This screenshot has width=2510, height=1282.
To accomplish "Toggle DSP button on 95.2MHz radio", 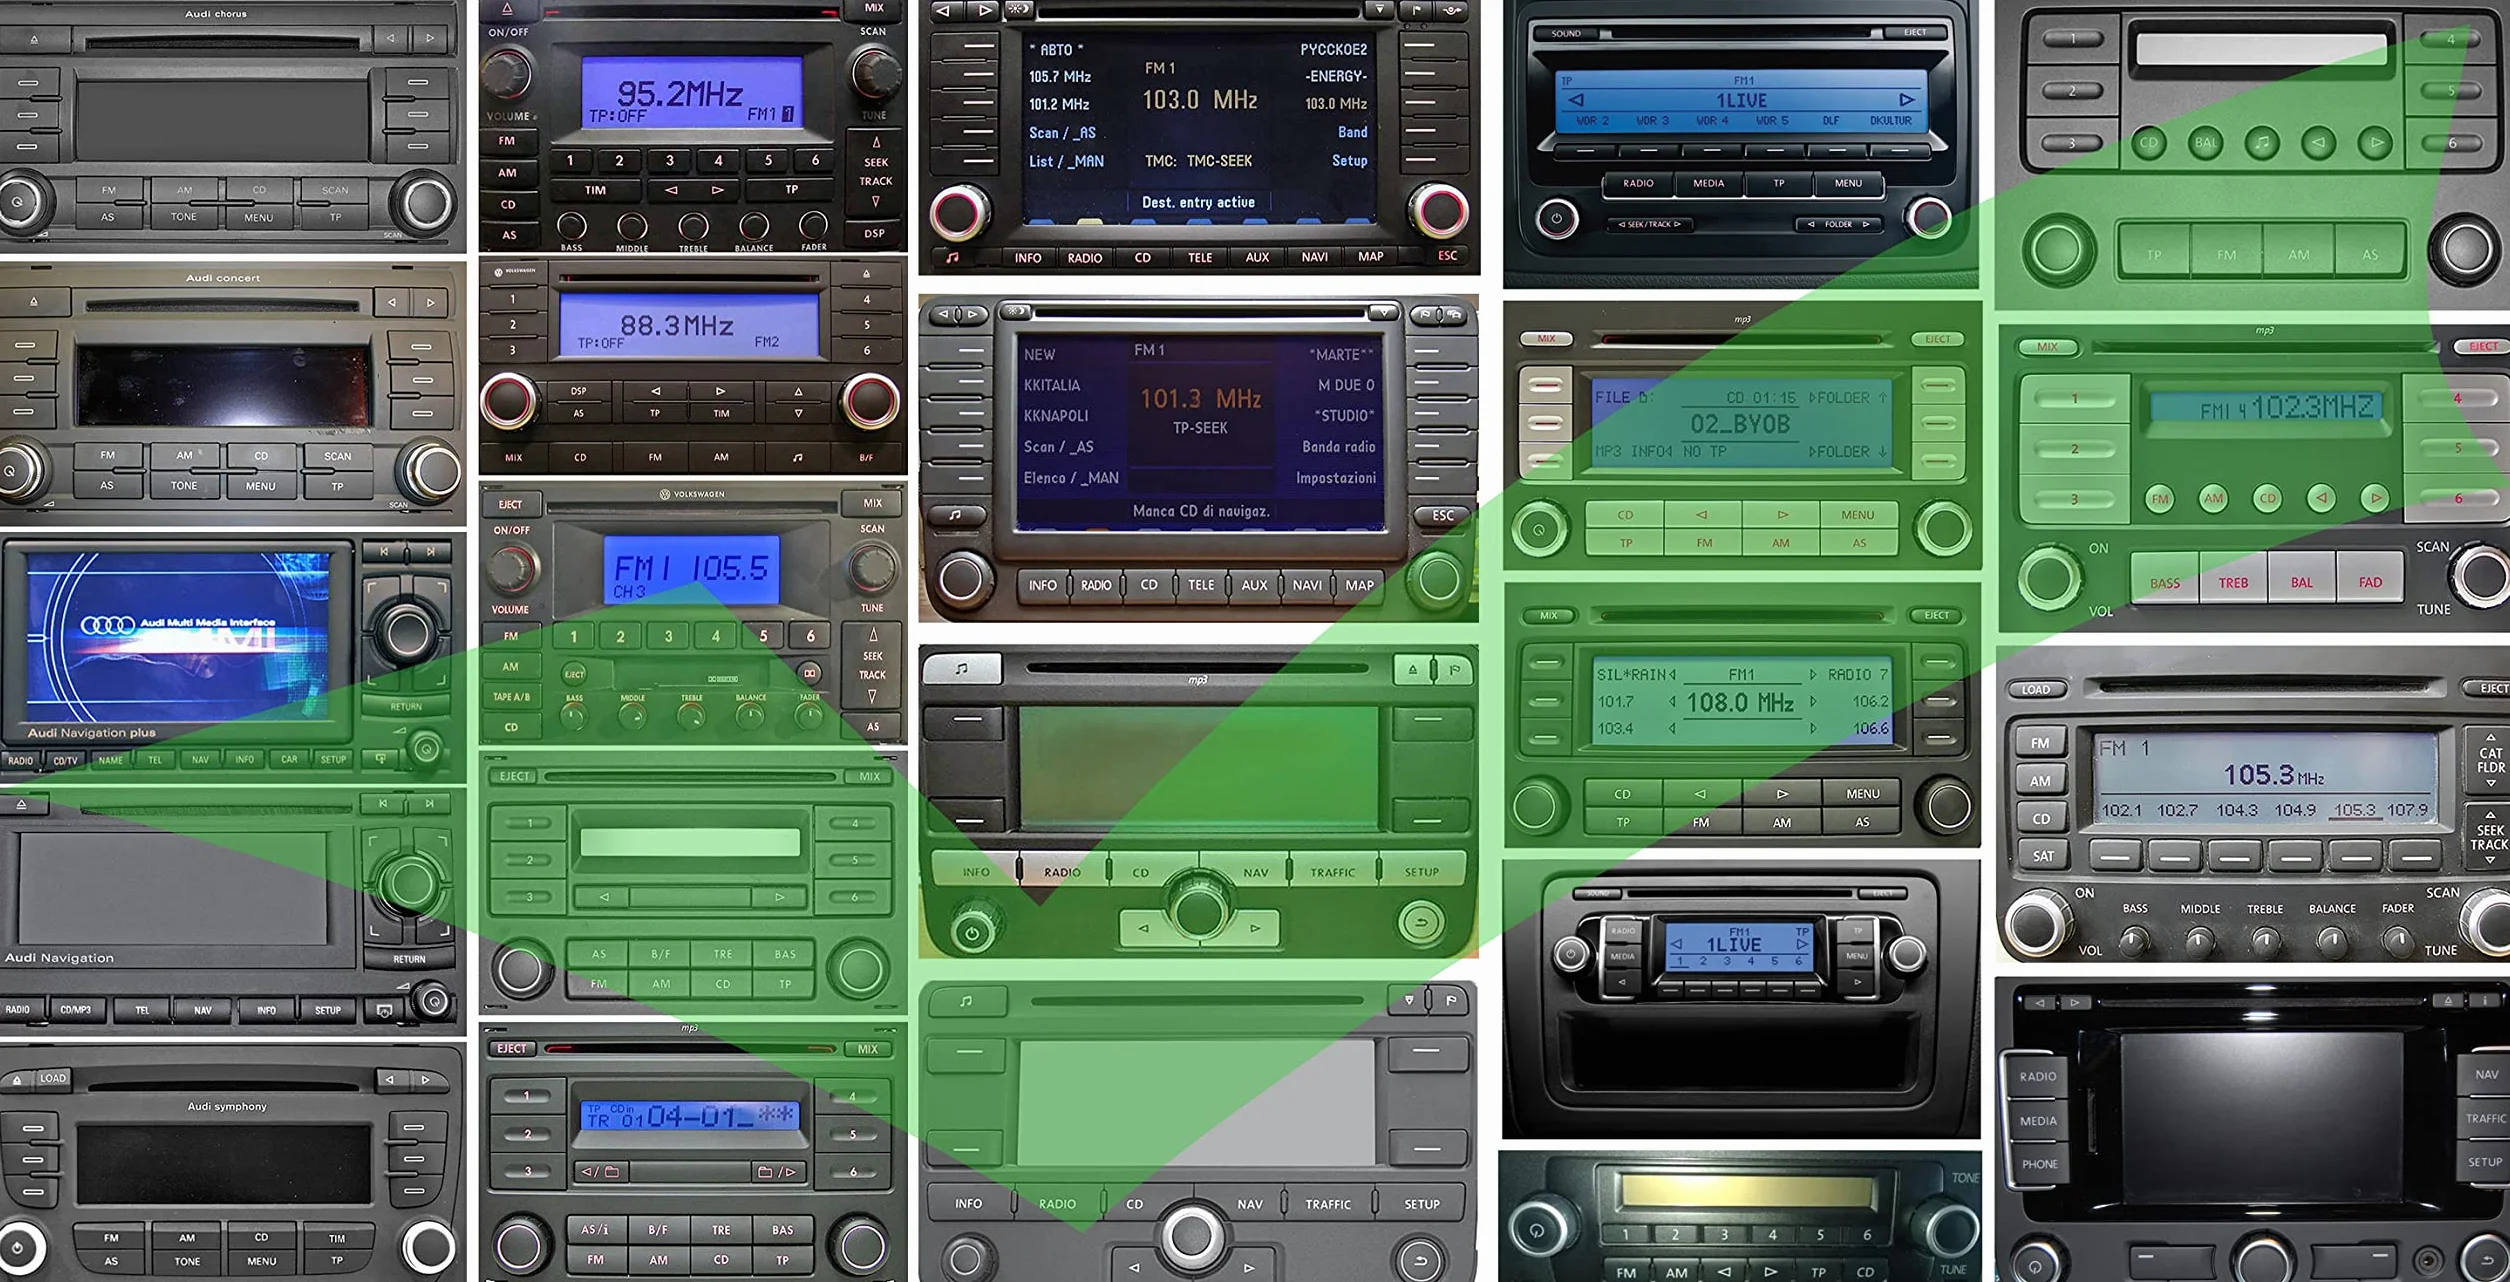I will [x=875, y=233].
